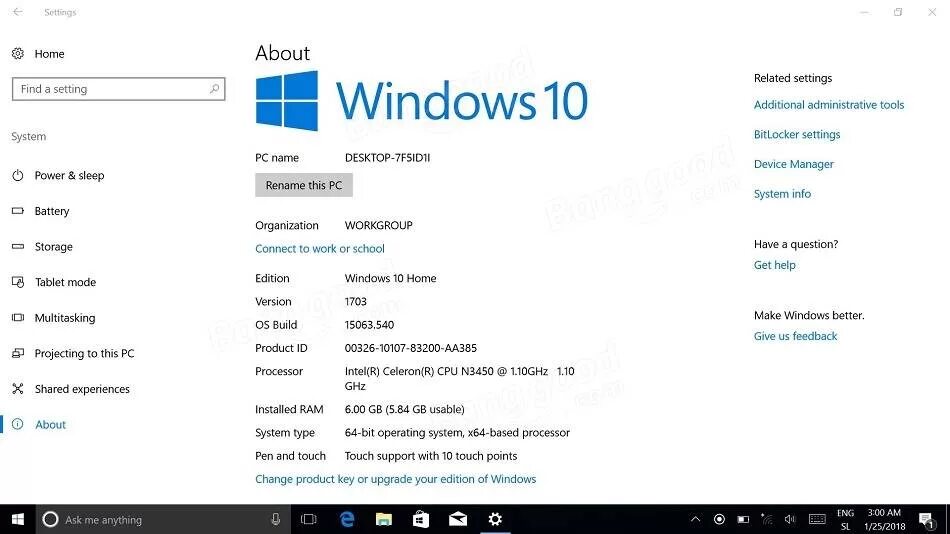Open Device Manager link
The height and width of the screenshot is (534, 950).
click(794, 164)
